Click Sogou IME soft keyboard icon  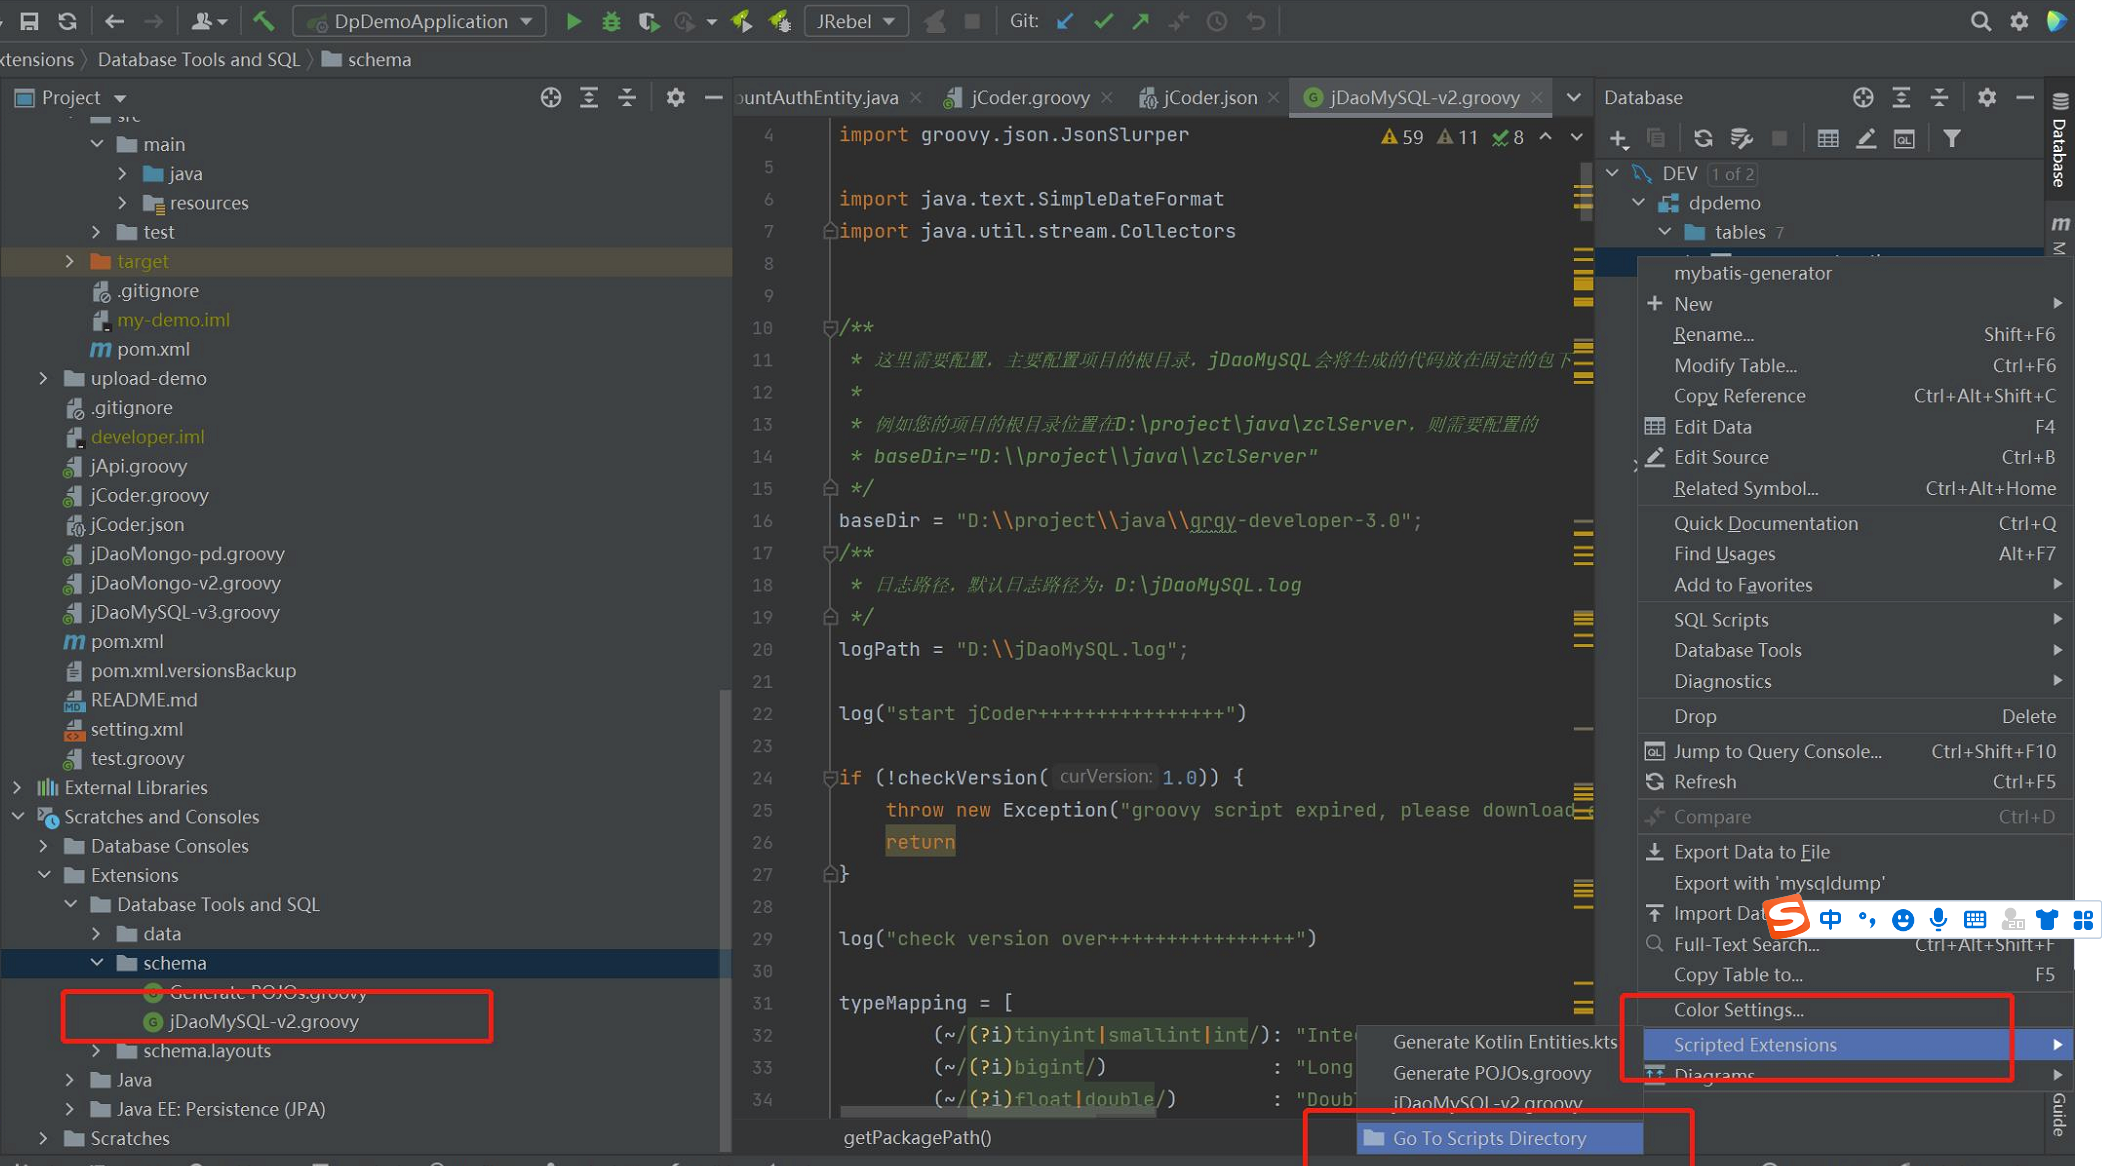pyautogui.click(x=1974, y=919)
